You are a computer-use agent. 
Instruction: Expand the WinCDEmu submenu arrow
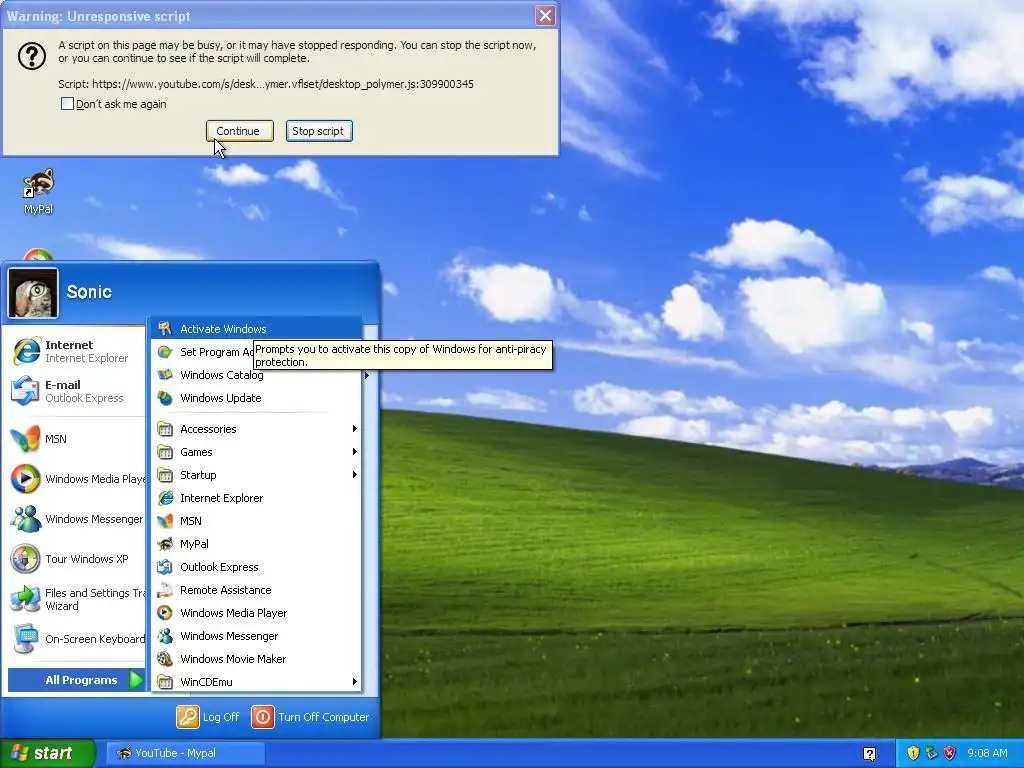click(355, 682)
